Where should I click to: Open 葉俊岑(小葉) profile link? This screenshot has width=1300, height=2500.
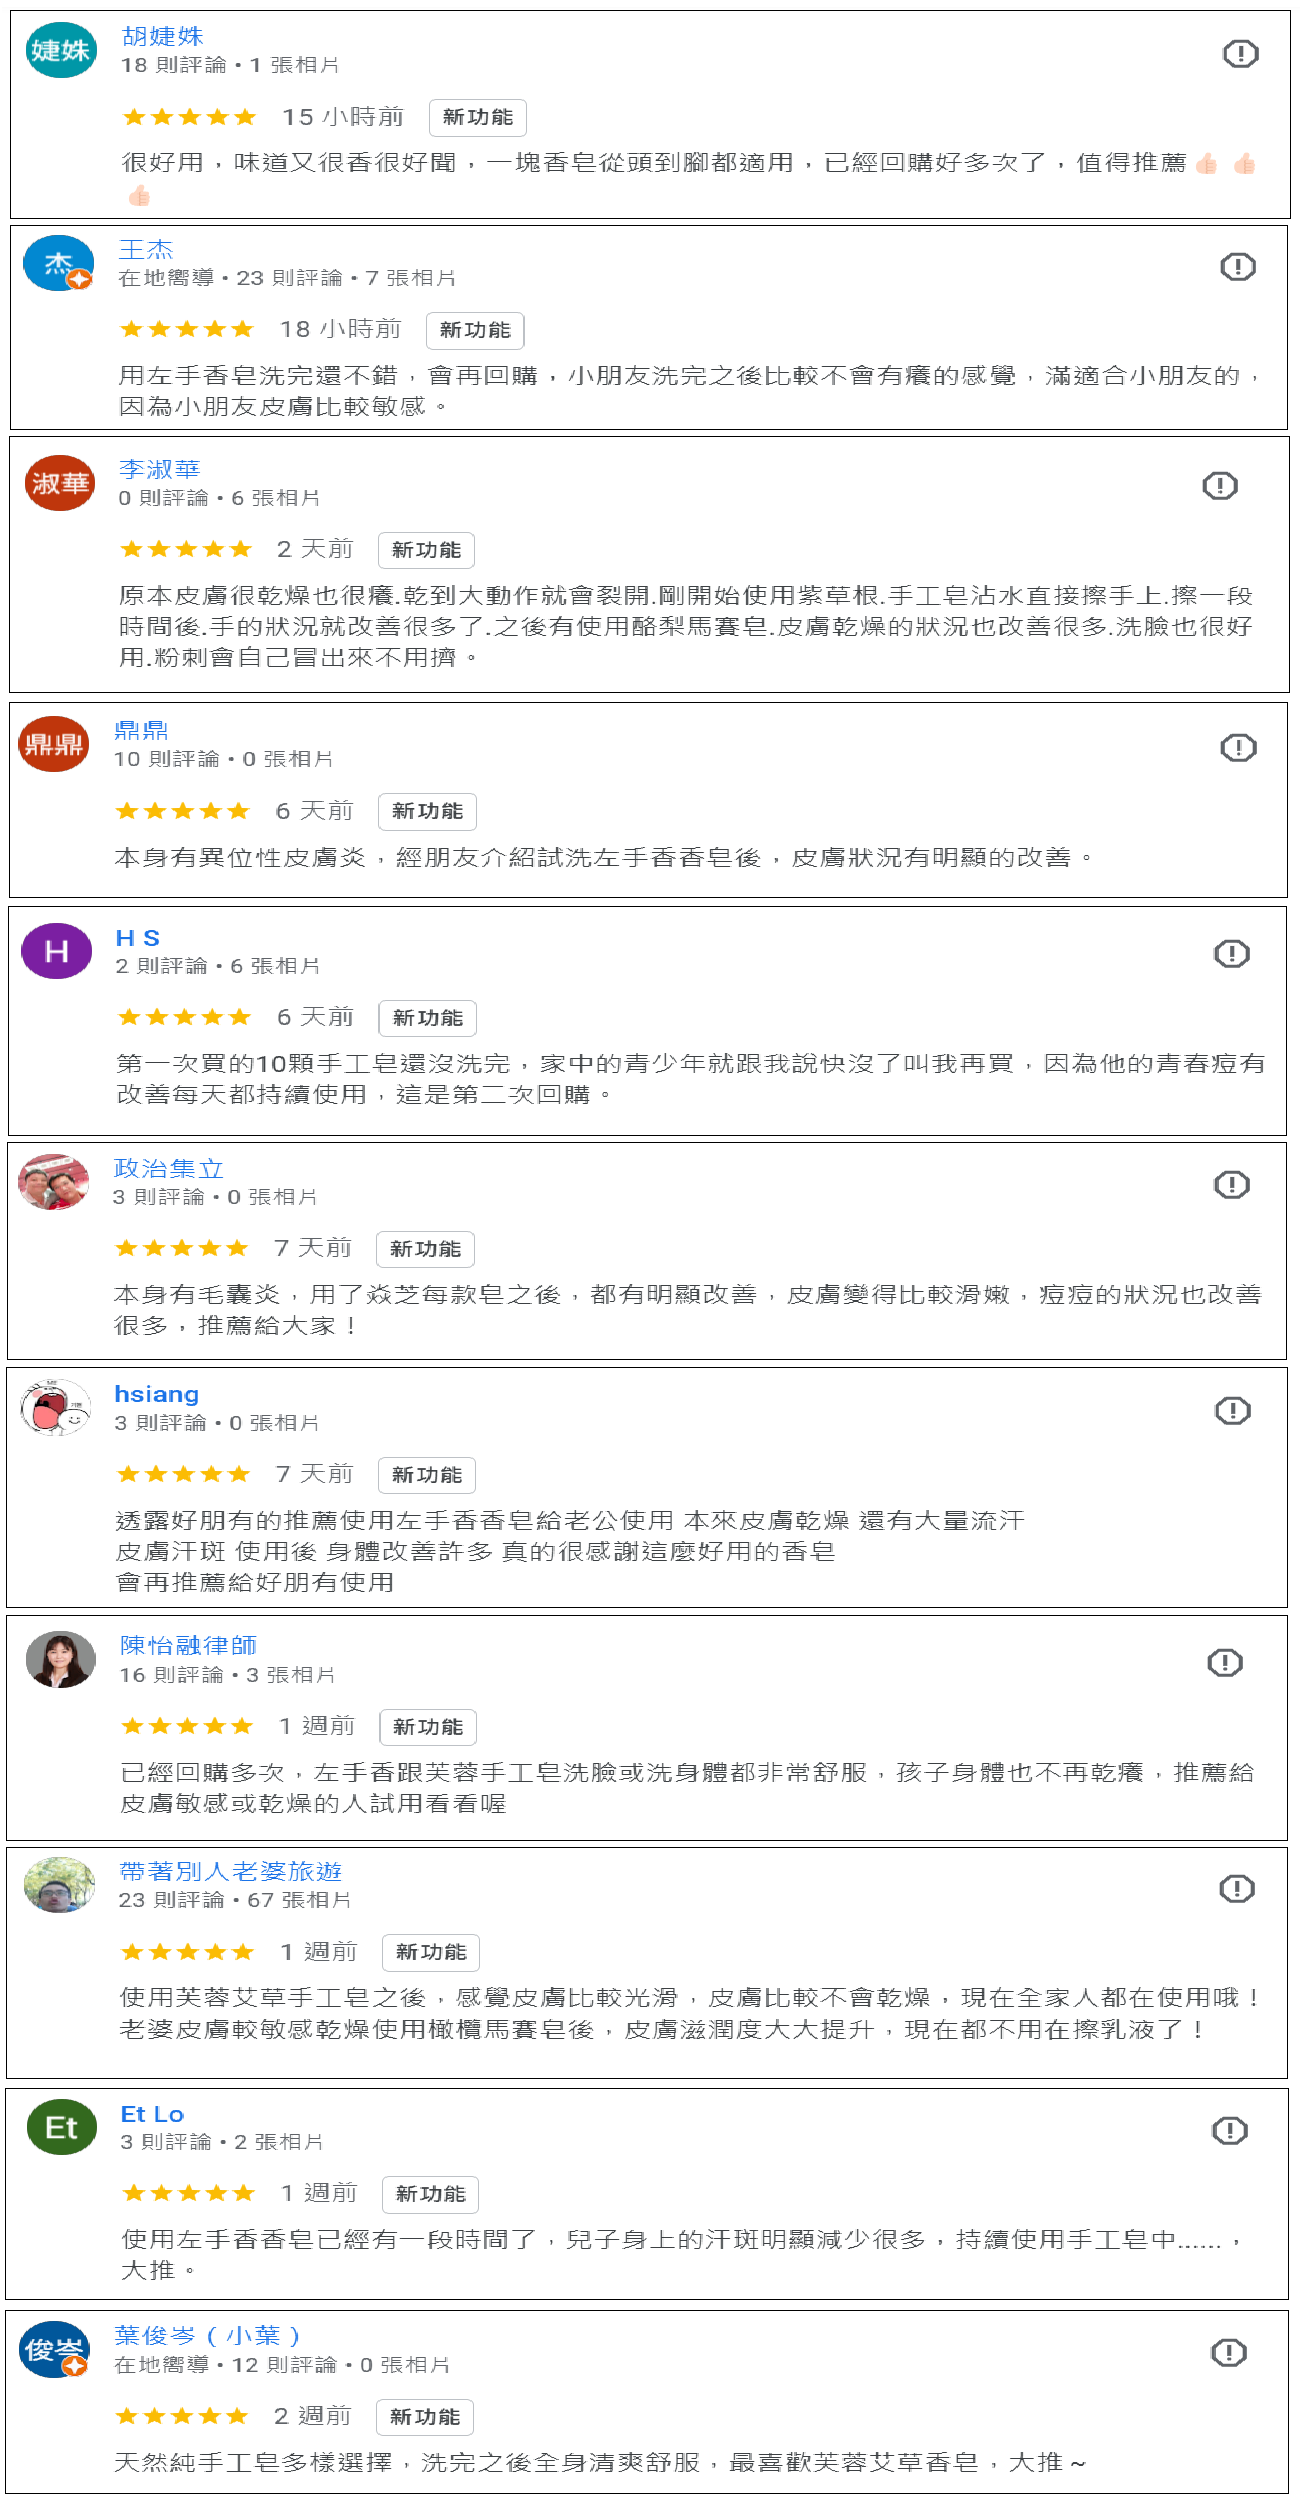pos(207,2336)
